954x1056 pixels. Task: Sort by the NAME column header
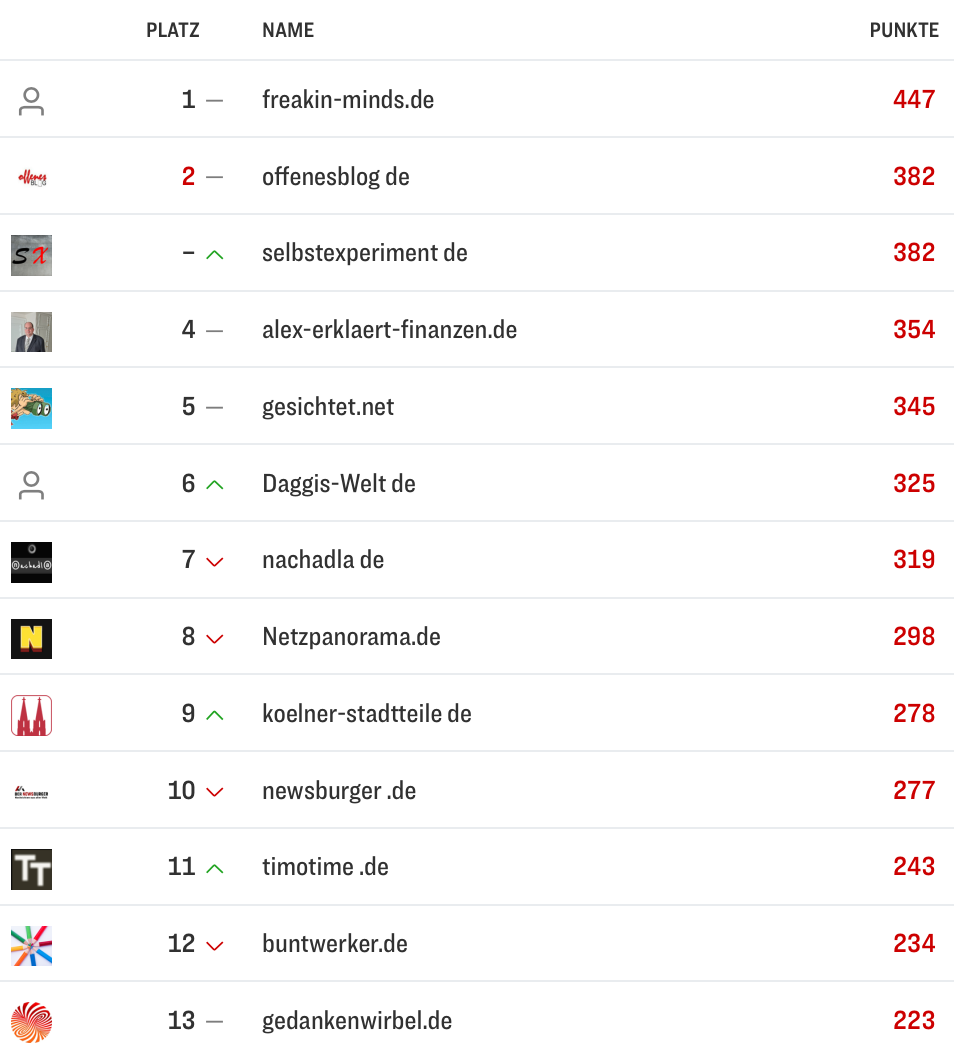pos(287,30)
